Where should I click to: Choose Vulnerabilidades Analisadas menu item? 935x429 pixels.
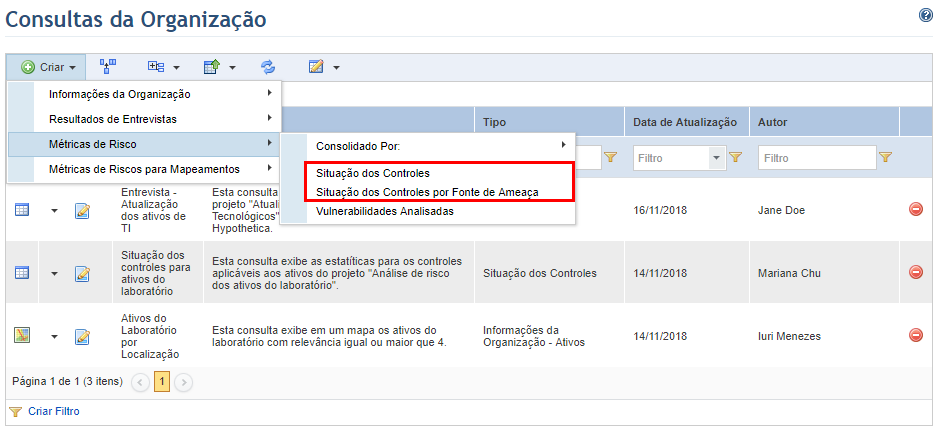click(x=385, y=211)
